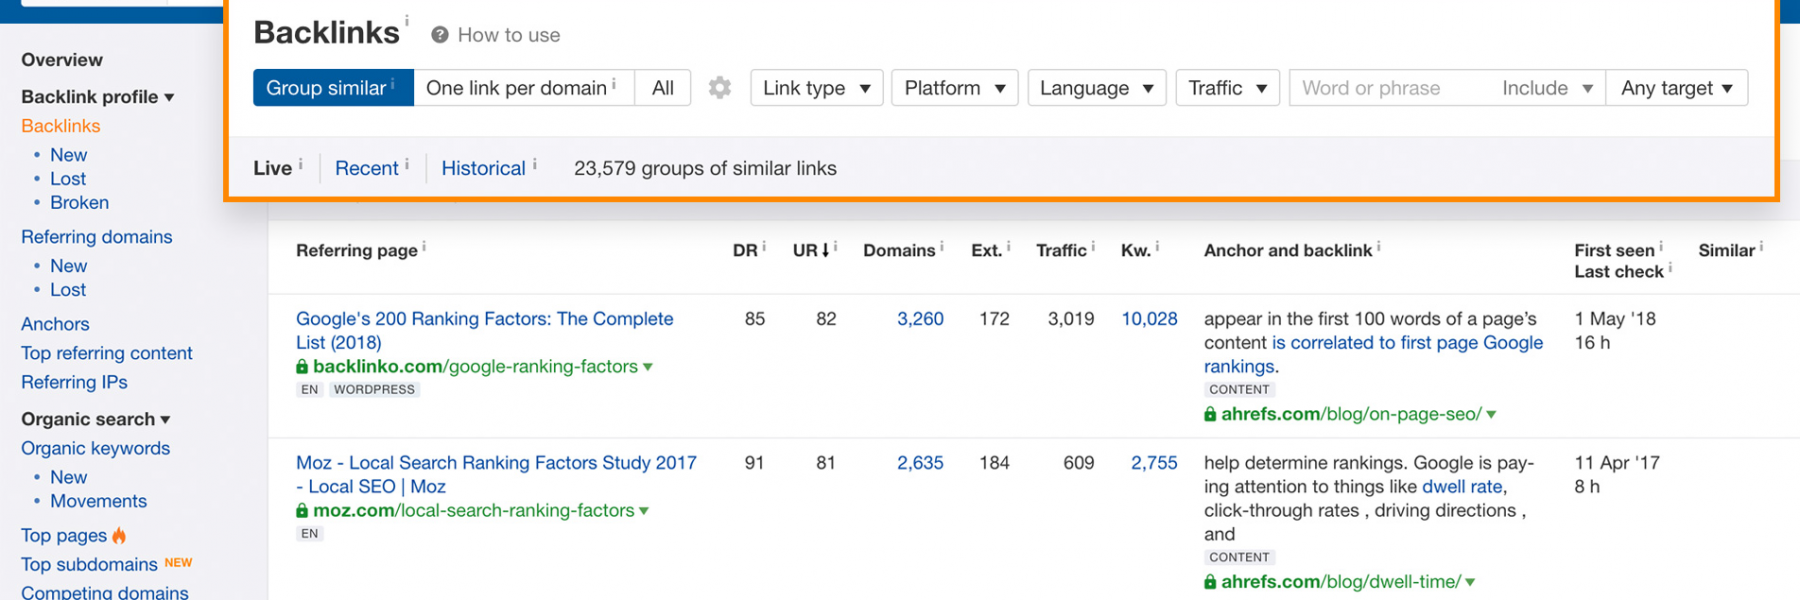Open Google's 200 Ranking Factors page link

point(485,331)
